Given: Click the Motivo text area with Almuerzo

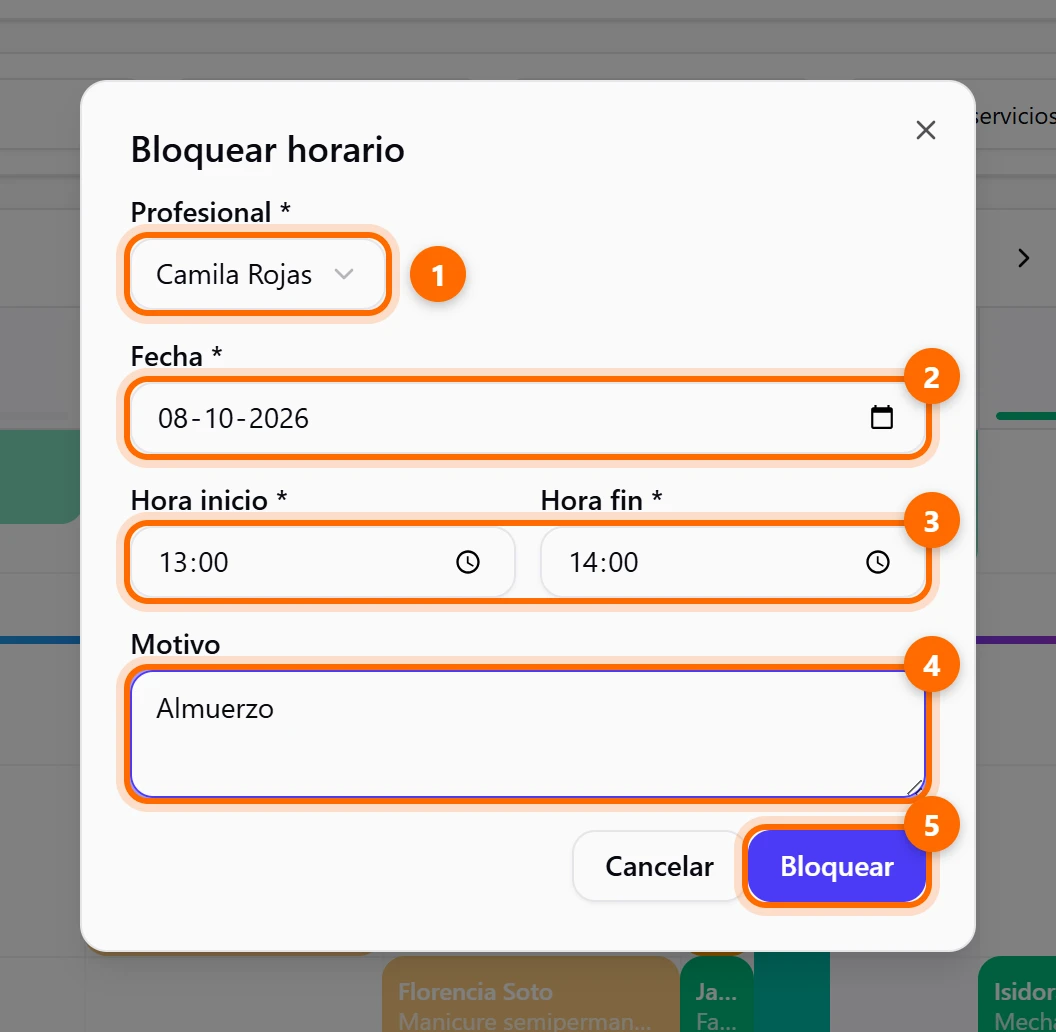Looking at the screenshot, I should pos(527,734).
